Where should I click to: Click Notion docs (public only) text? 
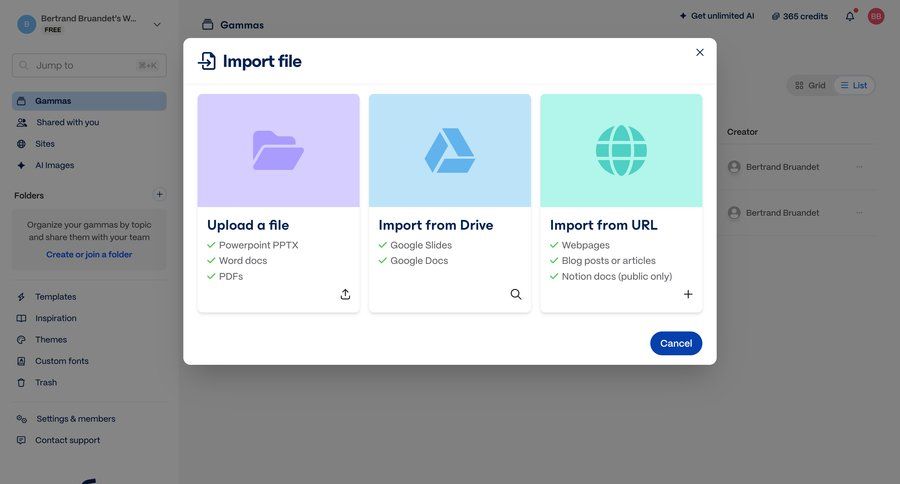click(x=616, y=276)
